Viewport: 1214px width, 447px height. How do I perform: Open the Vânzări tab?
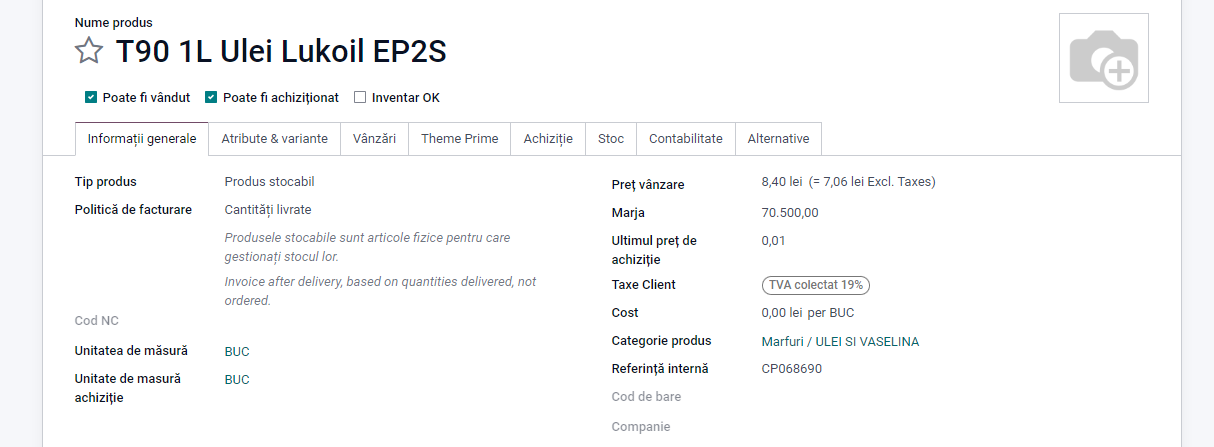point(374,139)
